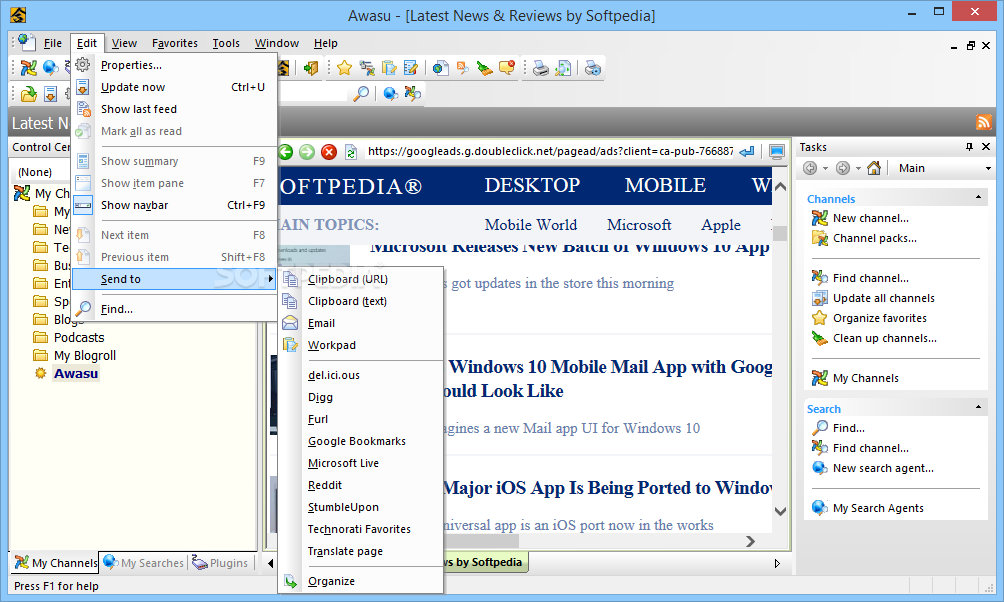Click the orange RSS feed icon
The image size is (1004, 602).
tap(984, 122)
